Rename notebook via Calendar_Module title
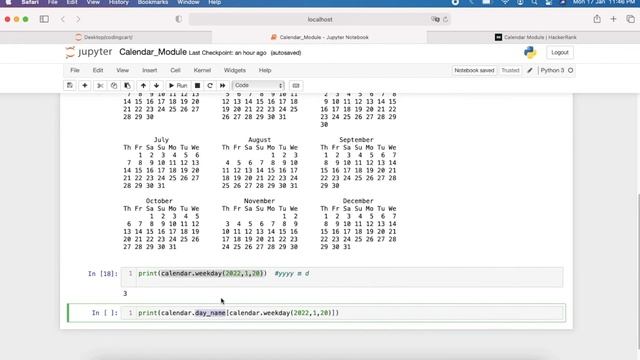 point(153,52)
